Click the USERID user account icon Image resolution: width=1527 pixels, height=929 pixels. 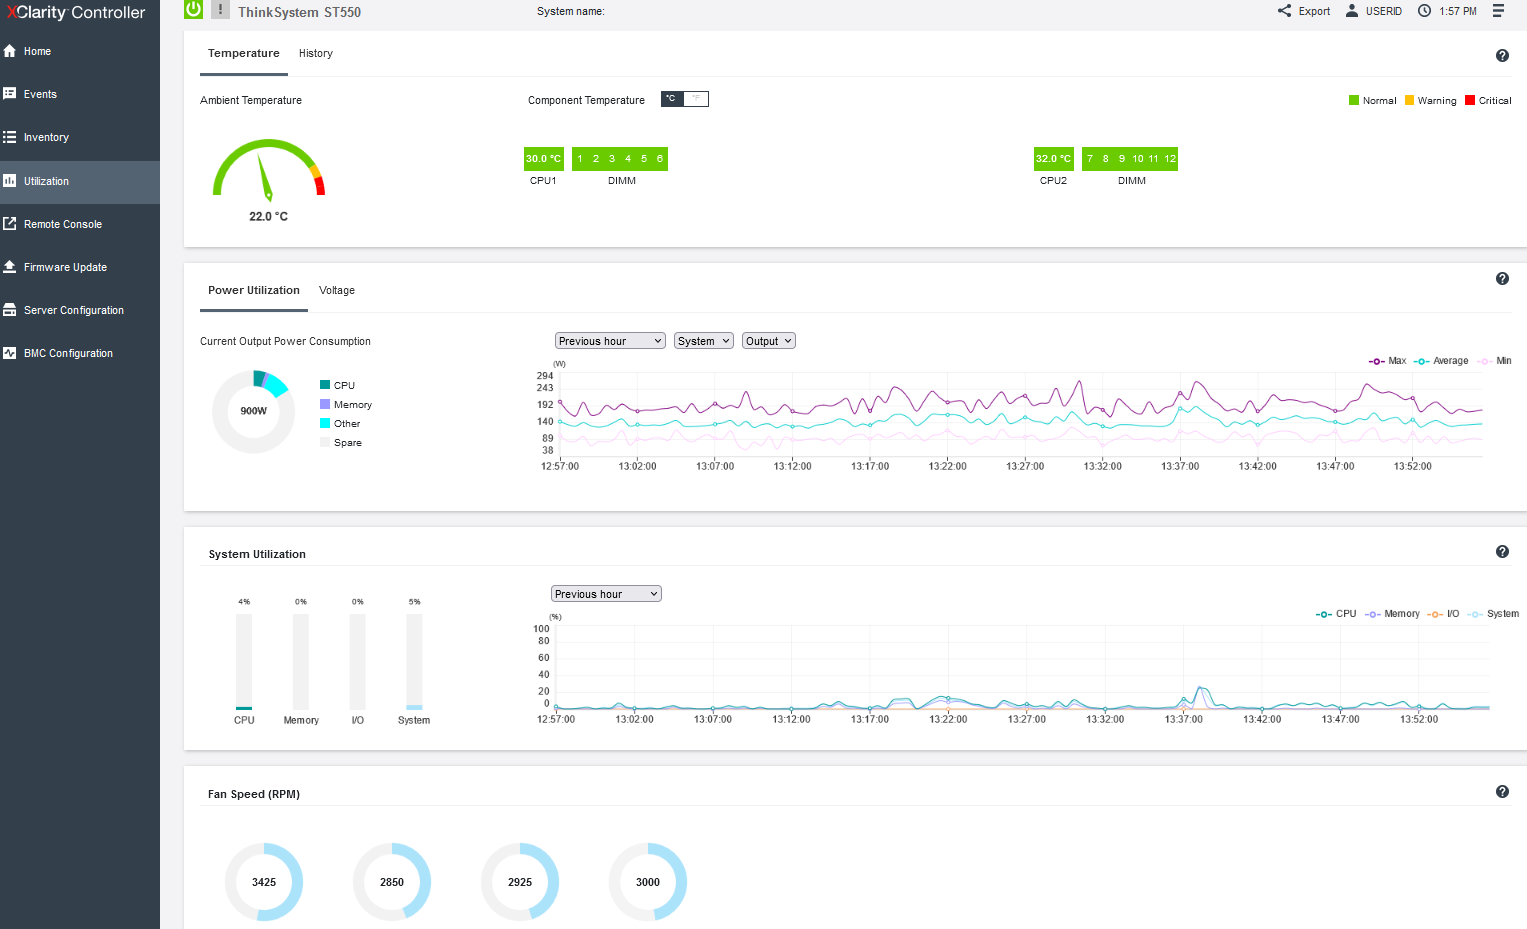coord(1352,11)
